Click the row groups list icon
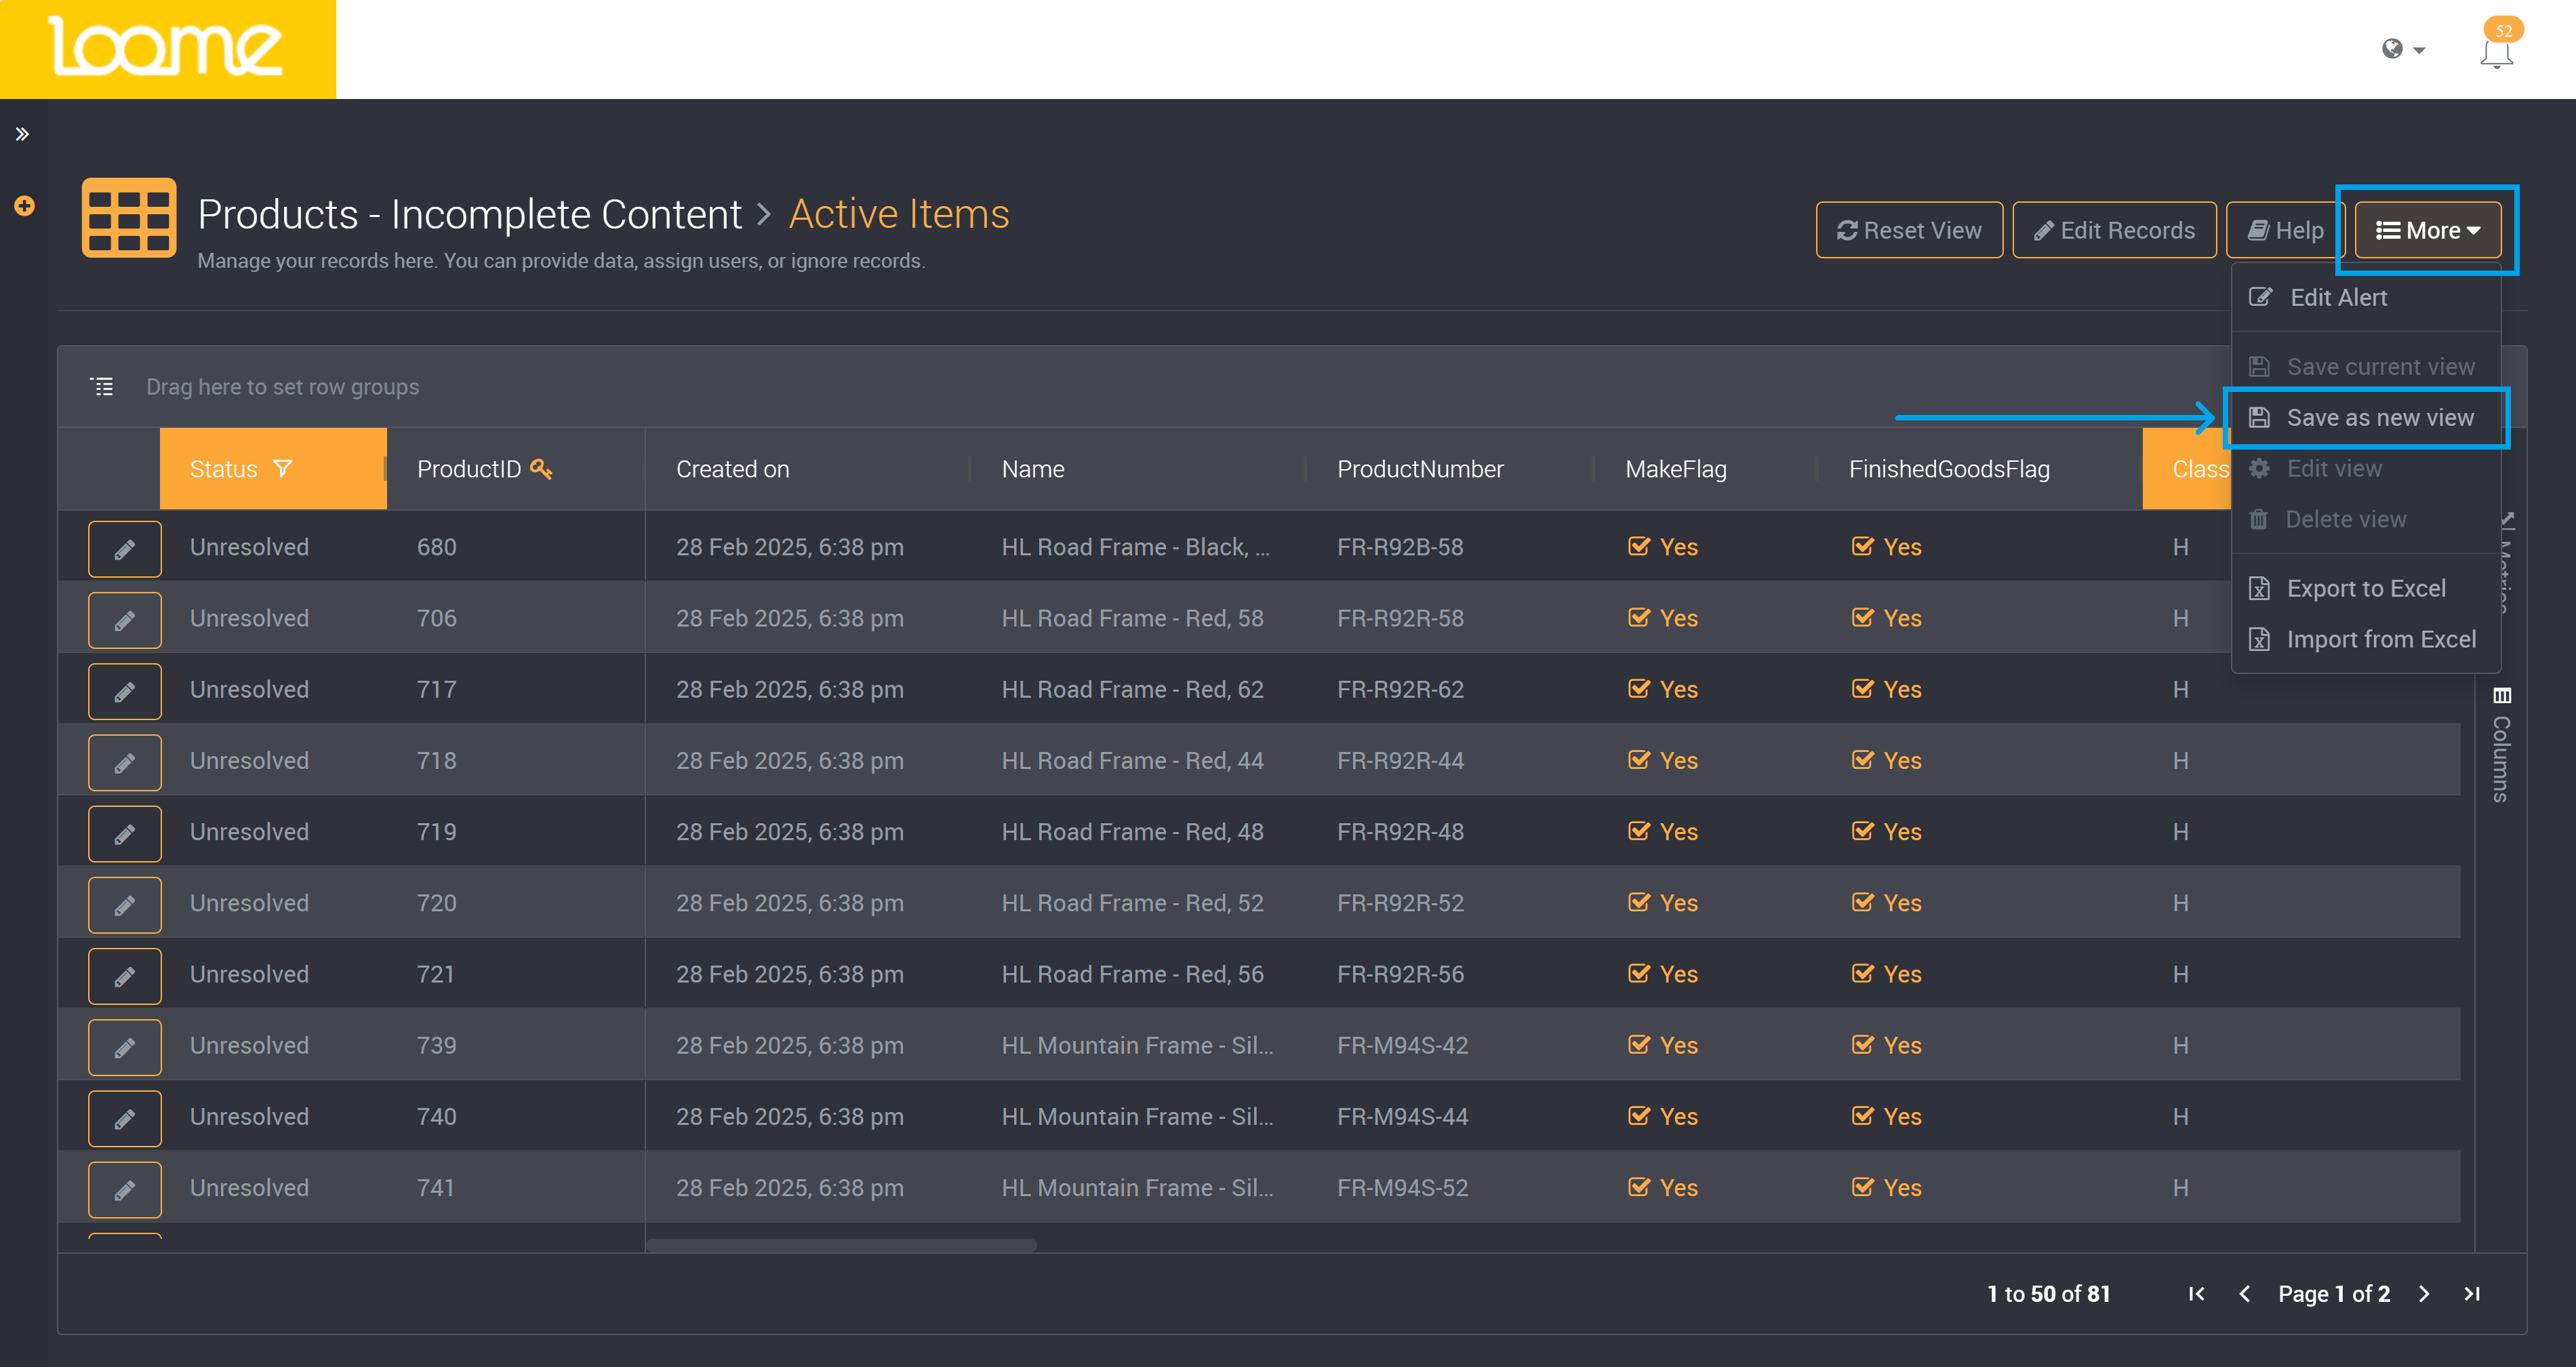Image resolution: width=2576 pixels, height=1367 pixels. pyautogui.click(x=102, y=386)
